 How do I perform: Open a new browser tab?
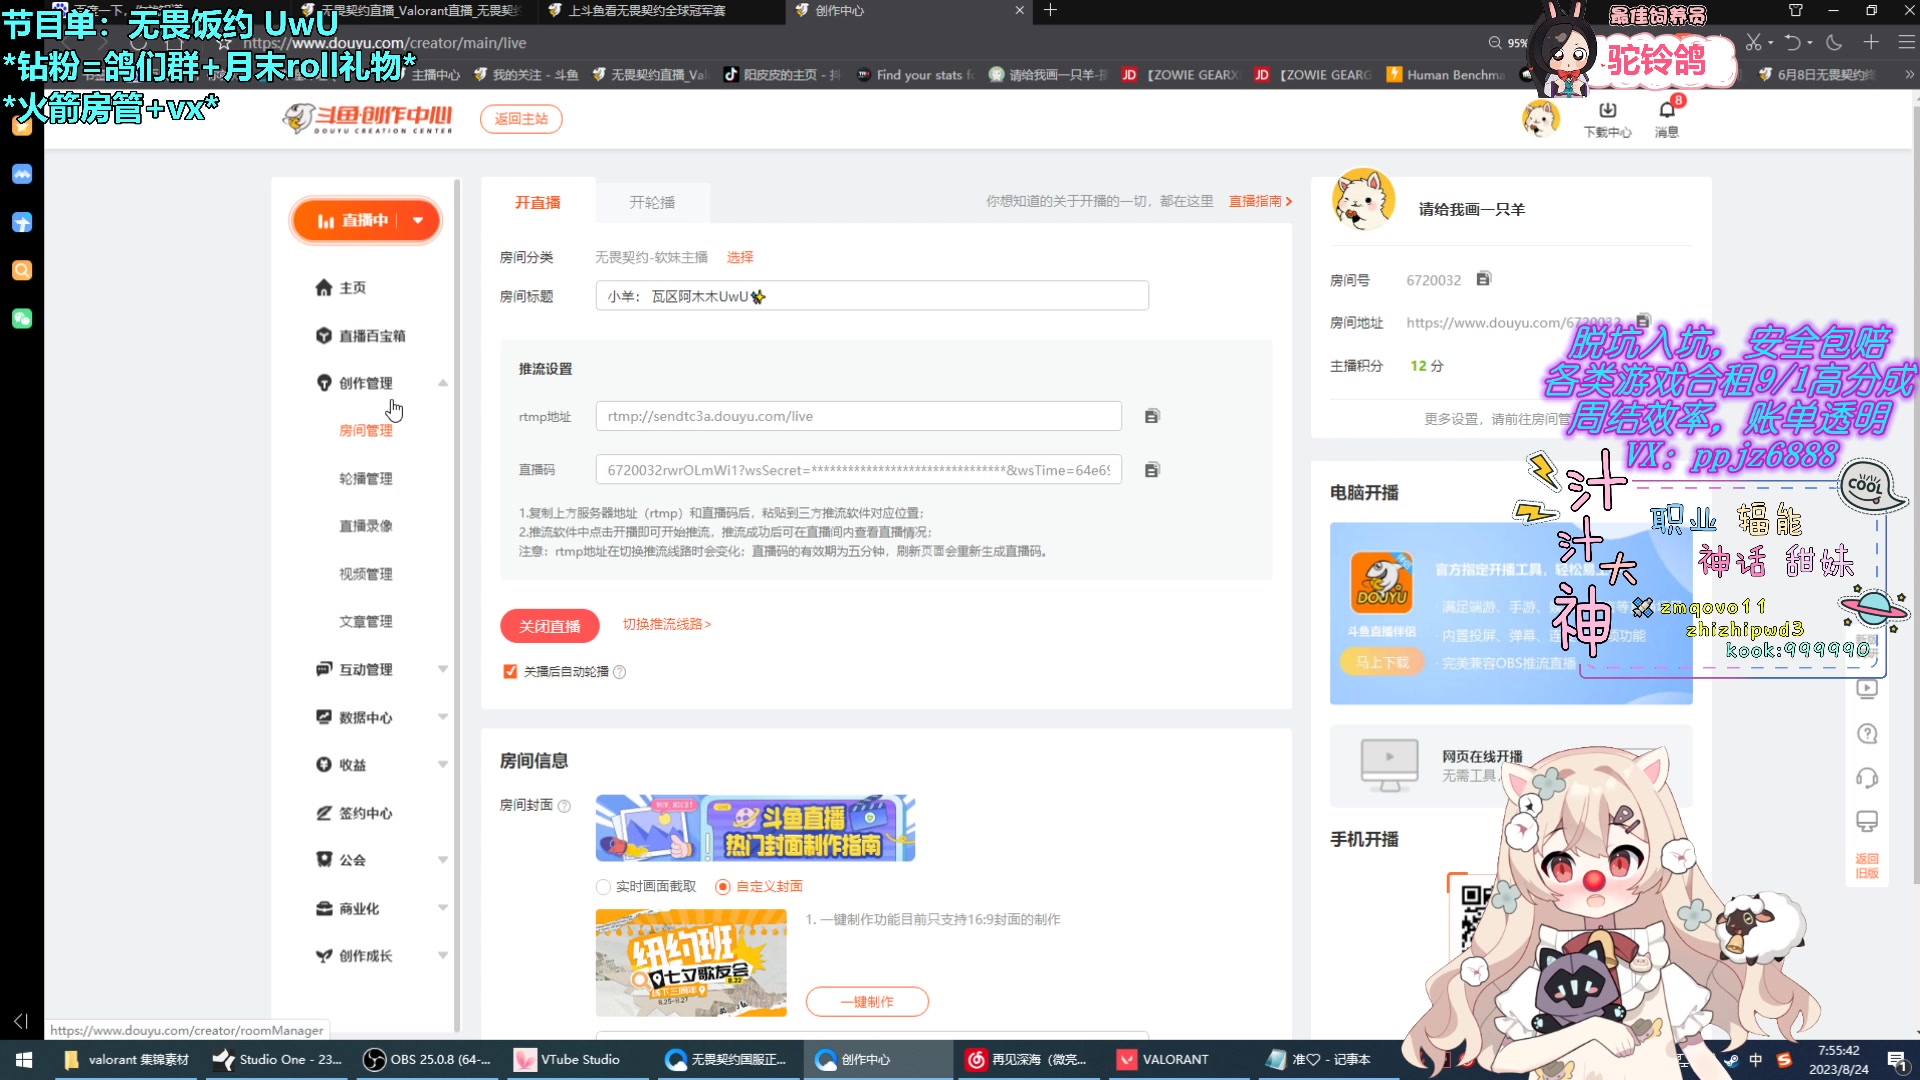point(1050,11)
